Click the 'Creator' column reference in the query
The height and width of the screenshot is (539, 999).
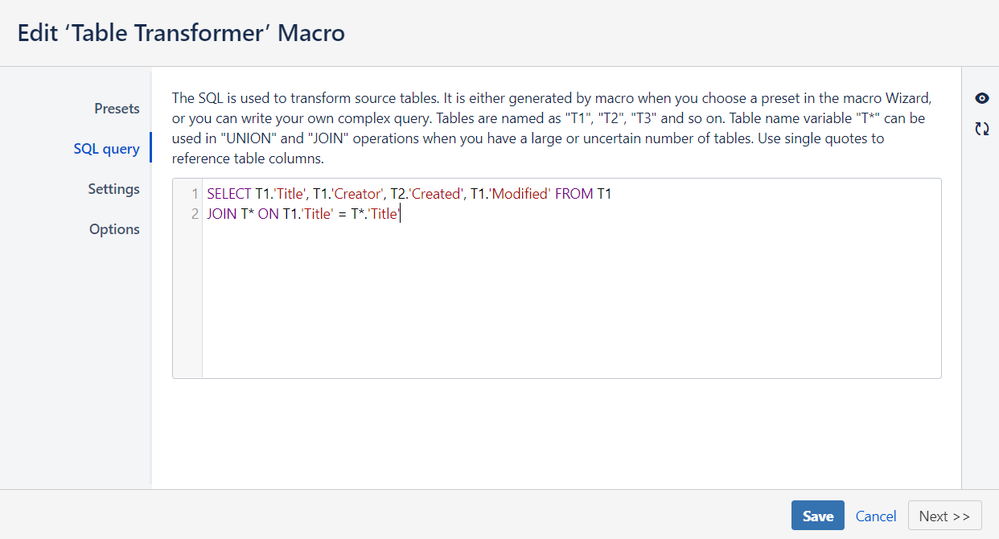(x=357, y=194)
